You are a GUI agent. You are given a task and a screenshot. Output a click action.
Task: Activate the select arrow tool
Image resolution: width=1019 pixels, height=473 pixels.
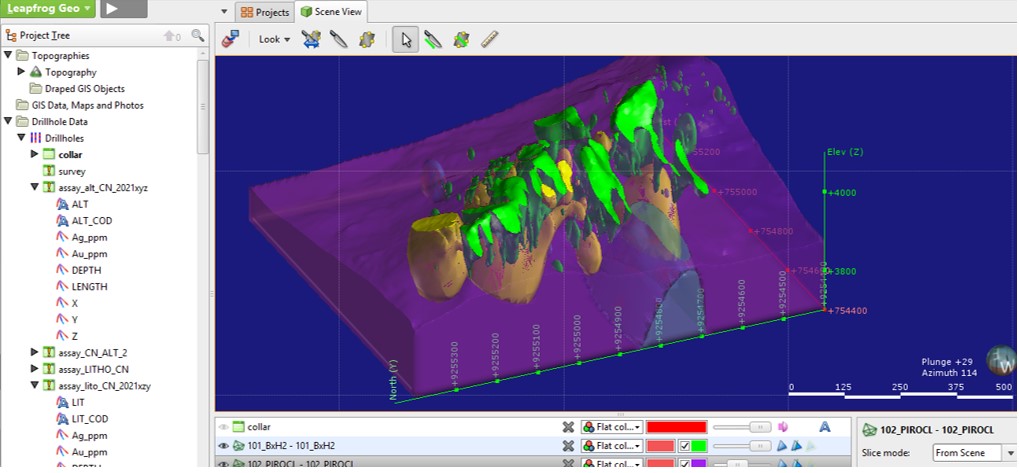tap(405, 39)
